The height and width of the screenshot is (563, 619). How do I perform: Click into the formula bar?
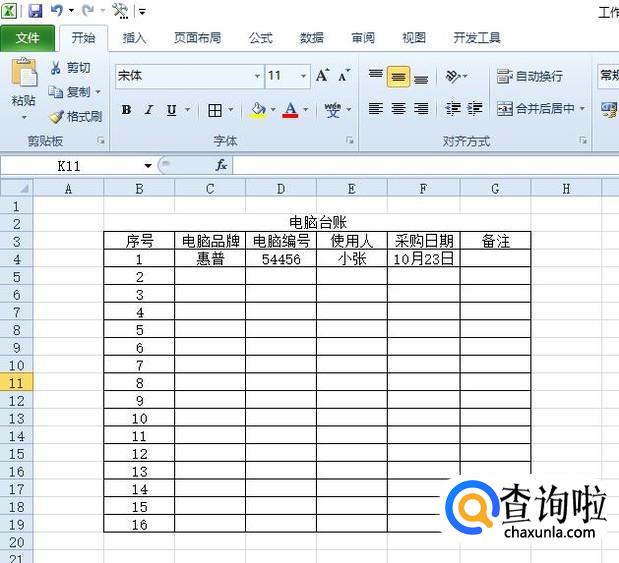coord(426,165)
